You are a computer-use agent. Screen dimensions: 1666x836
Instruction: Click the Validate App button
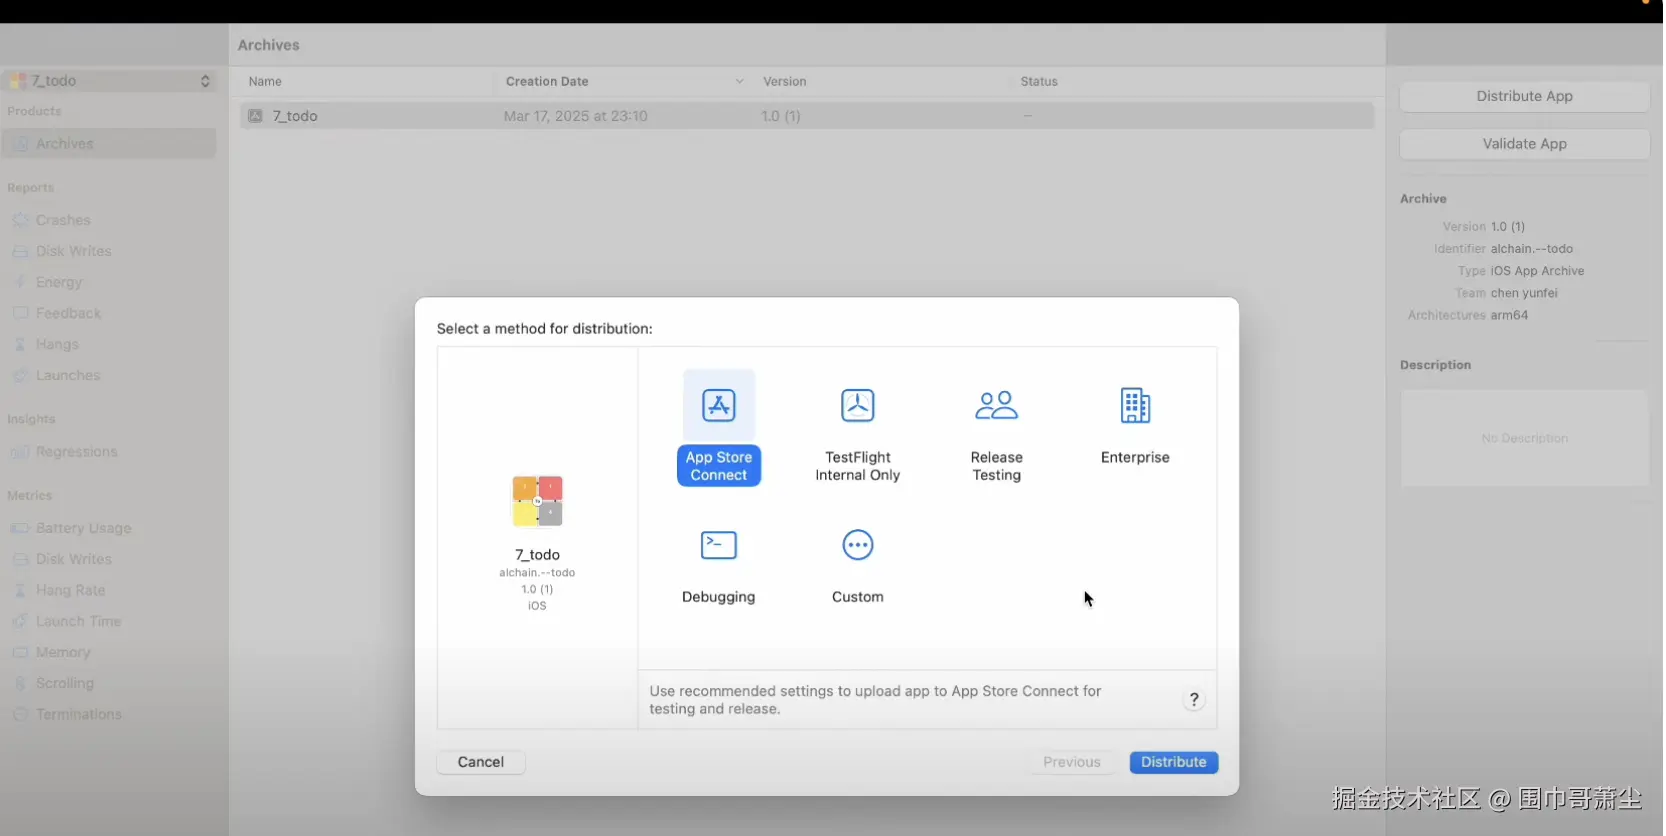pyautogui.click(x=1524, y=144)
